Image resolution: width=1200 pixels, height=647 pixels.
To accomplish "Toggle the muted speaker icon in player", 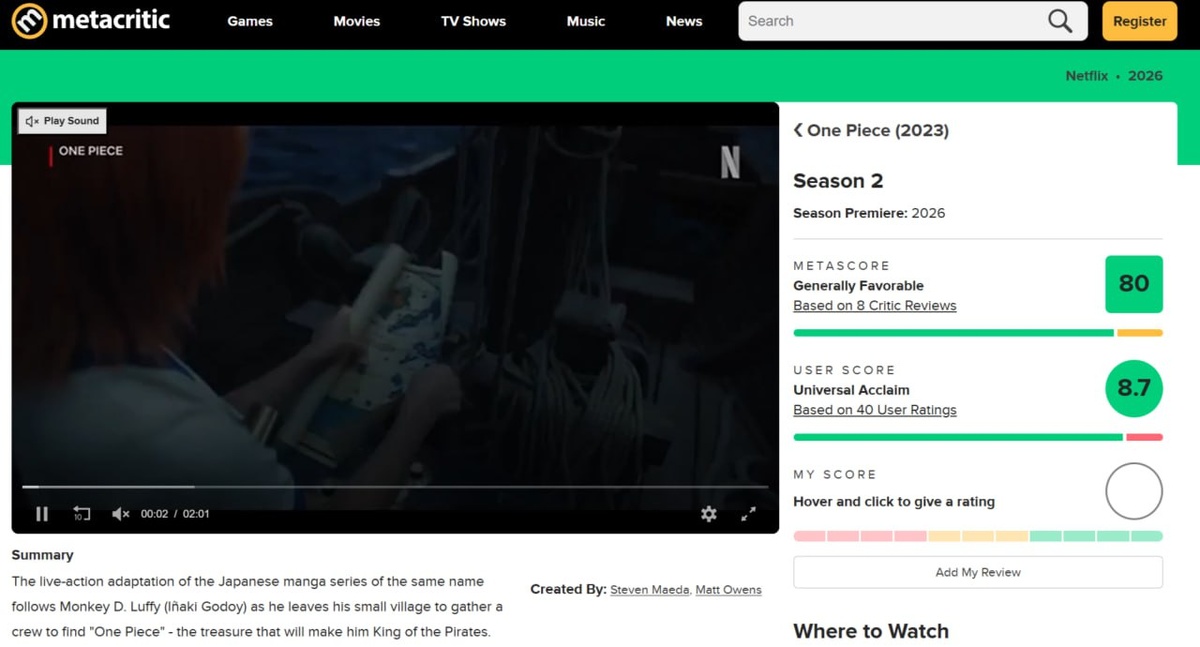I will point(120,514).
